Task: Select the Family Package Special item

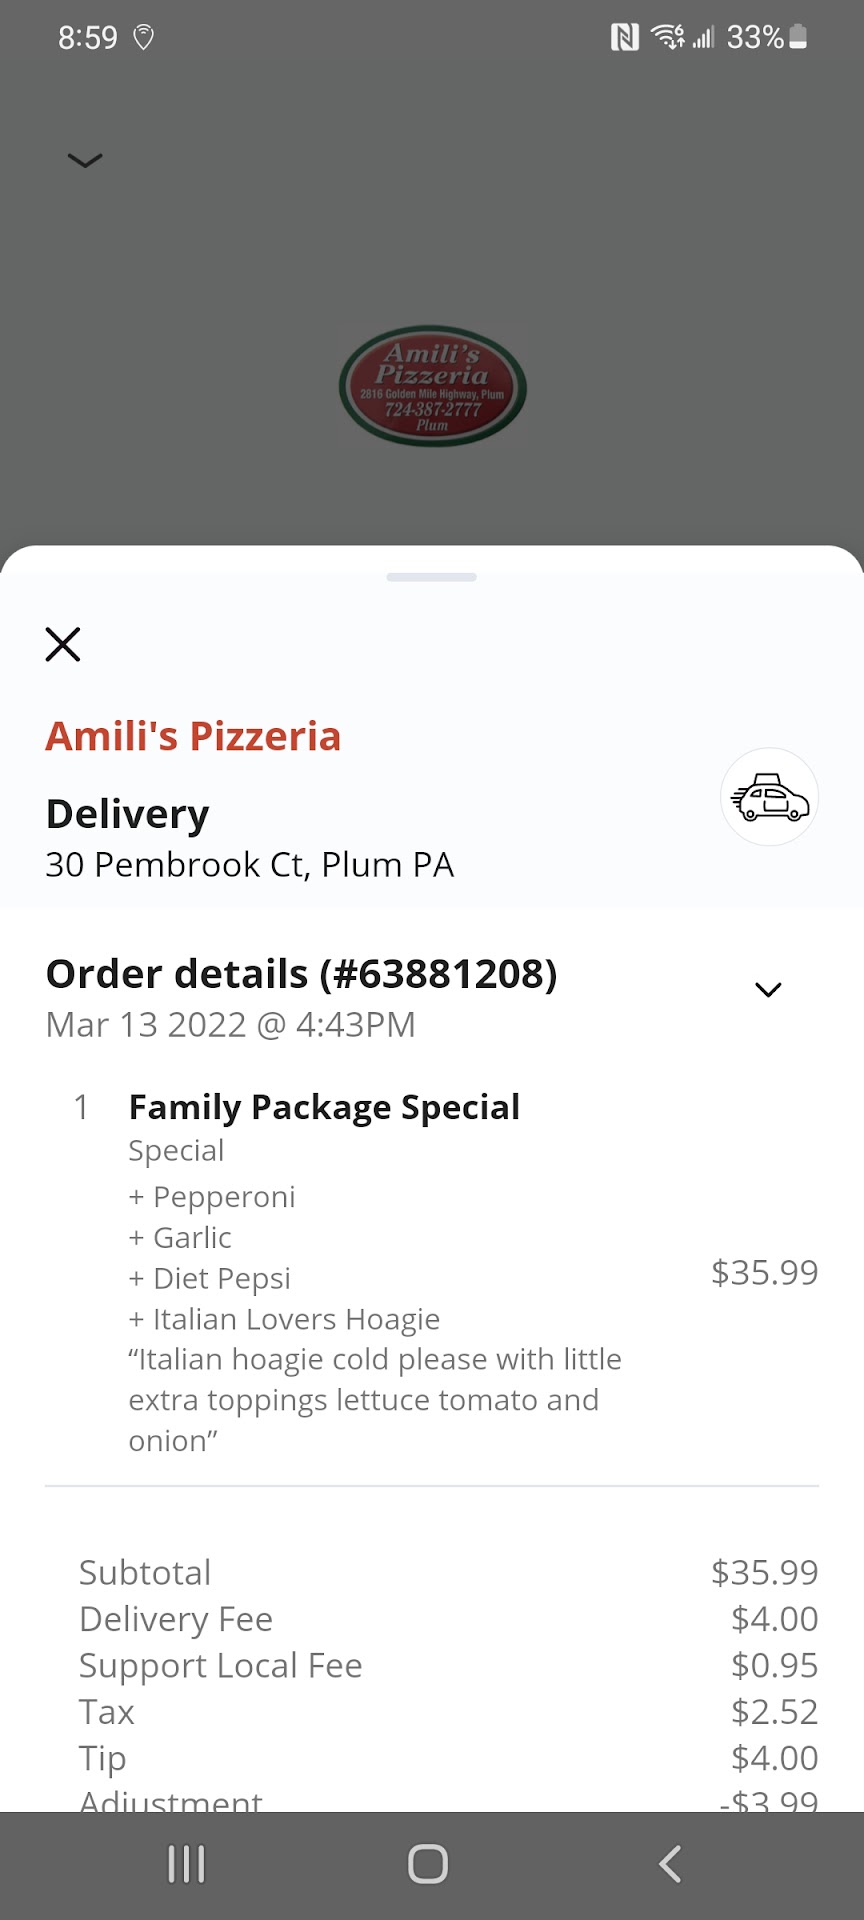Action: tap(324, 1108)
